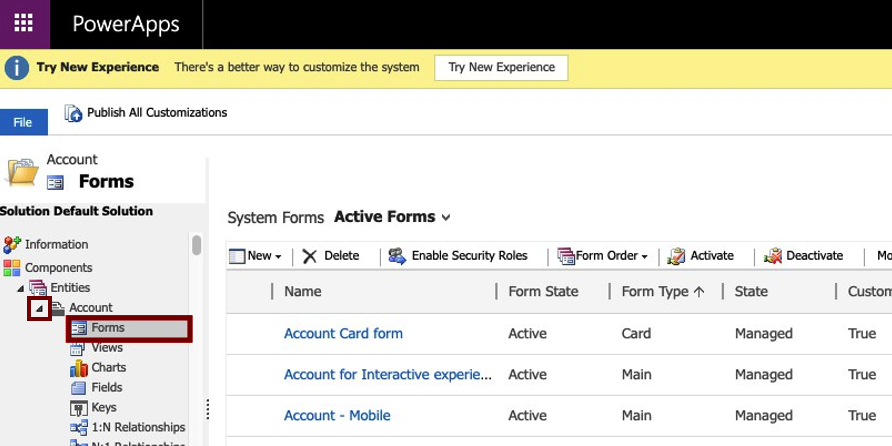This screenshot has width=892, height=446.
Task: Select Charts under Account entity
Action: coord(109,367)
